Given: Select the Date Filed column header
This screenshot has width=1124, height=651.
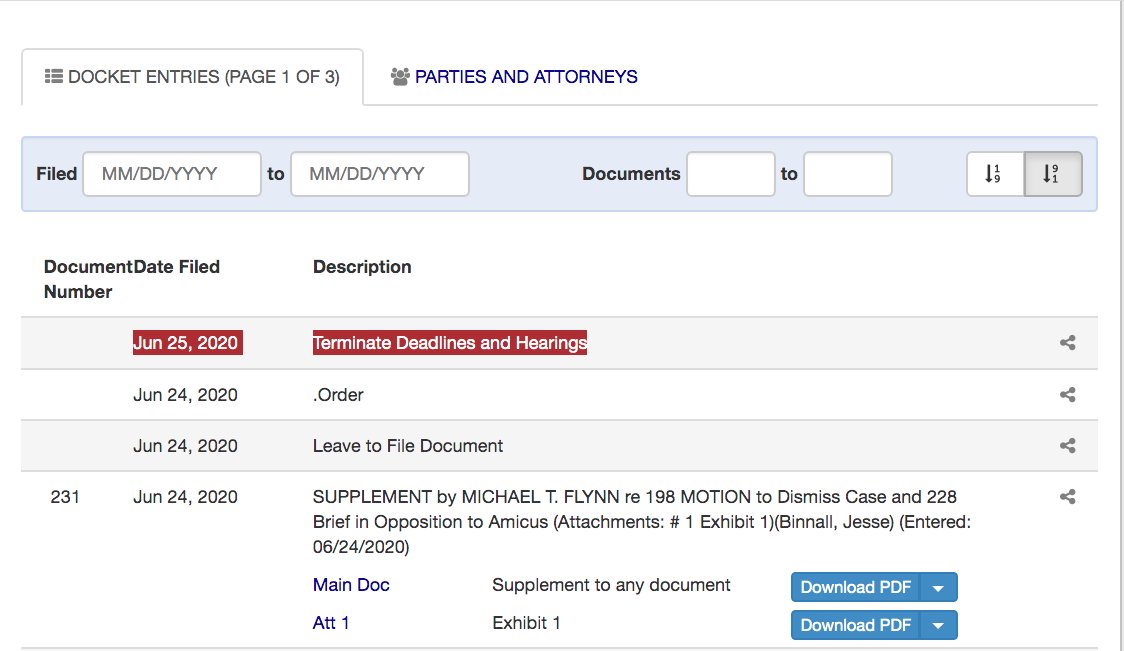Looking at the screenshot, I should pos(176,267).
